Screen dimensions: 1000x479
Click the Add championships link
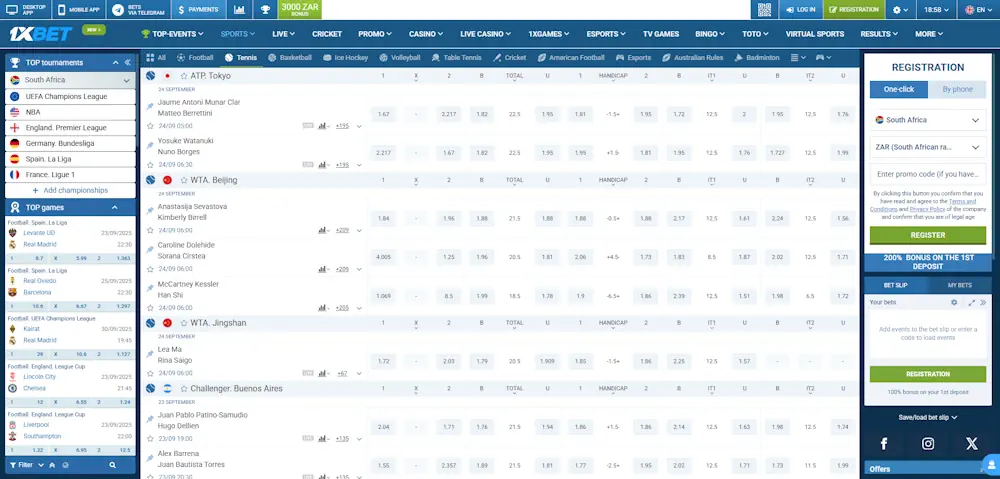tap(70, 190)
